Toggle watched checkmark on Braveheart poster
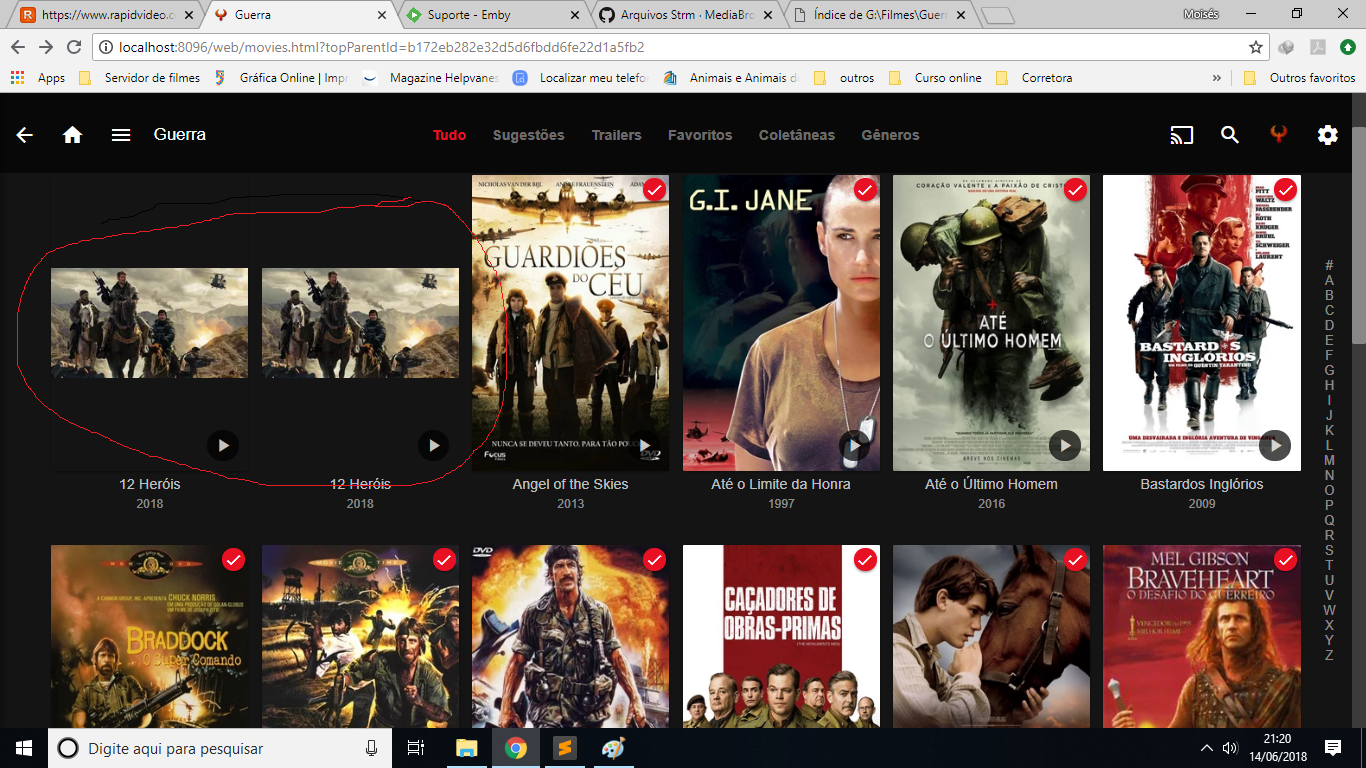Viewport: 1366px width, 768px height. coord(1286,560)
